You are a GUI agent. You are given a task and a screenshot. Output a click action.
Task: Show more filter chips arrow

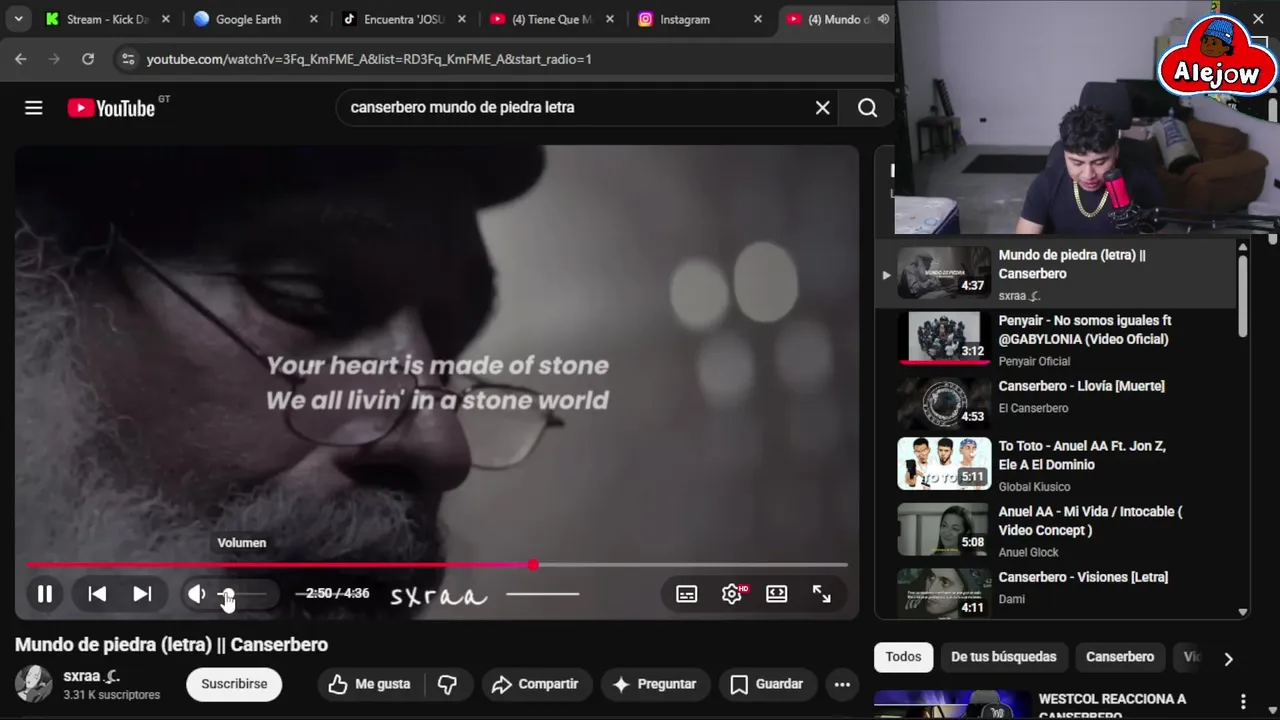click(1228, 658)
